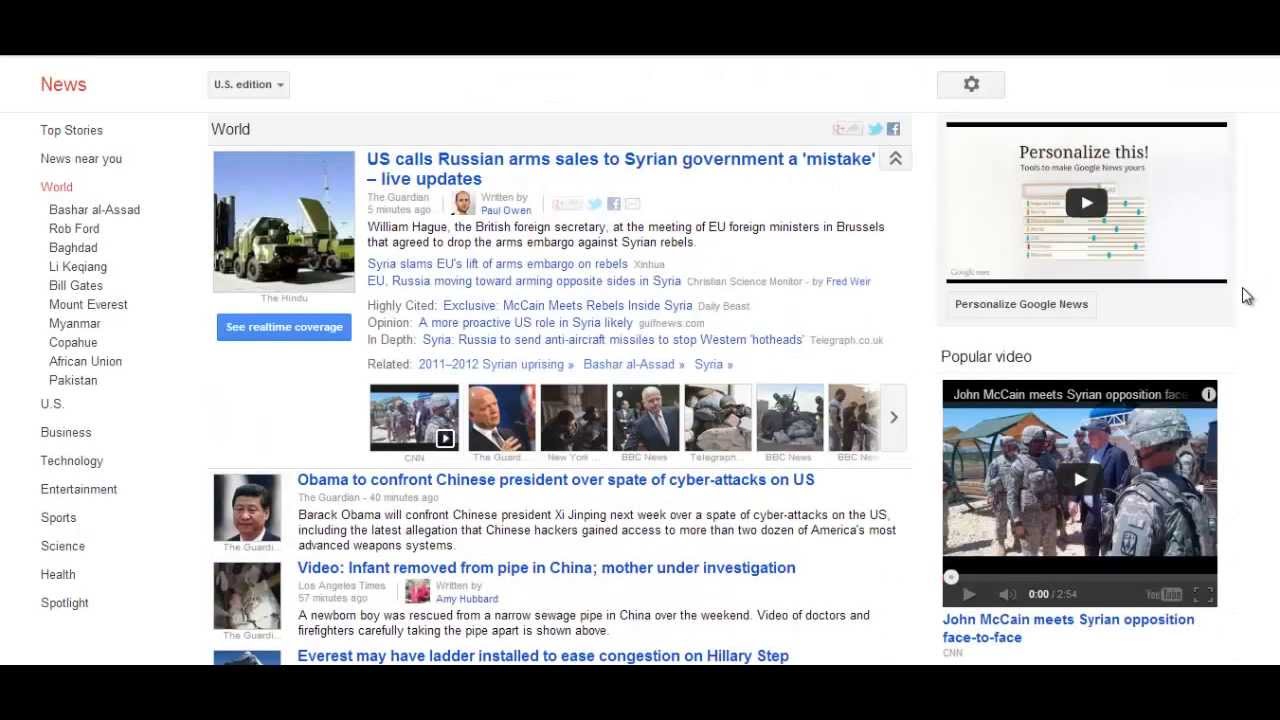1280x720 pixels.
Task: Share World section on Twitter
Action: 875,129
